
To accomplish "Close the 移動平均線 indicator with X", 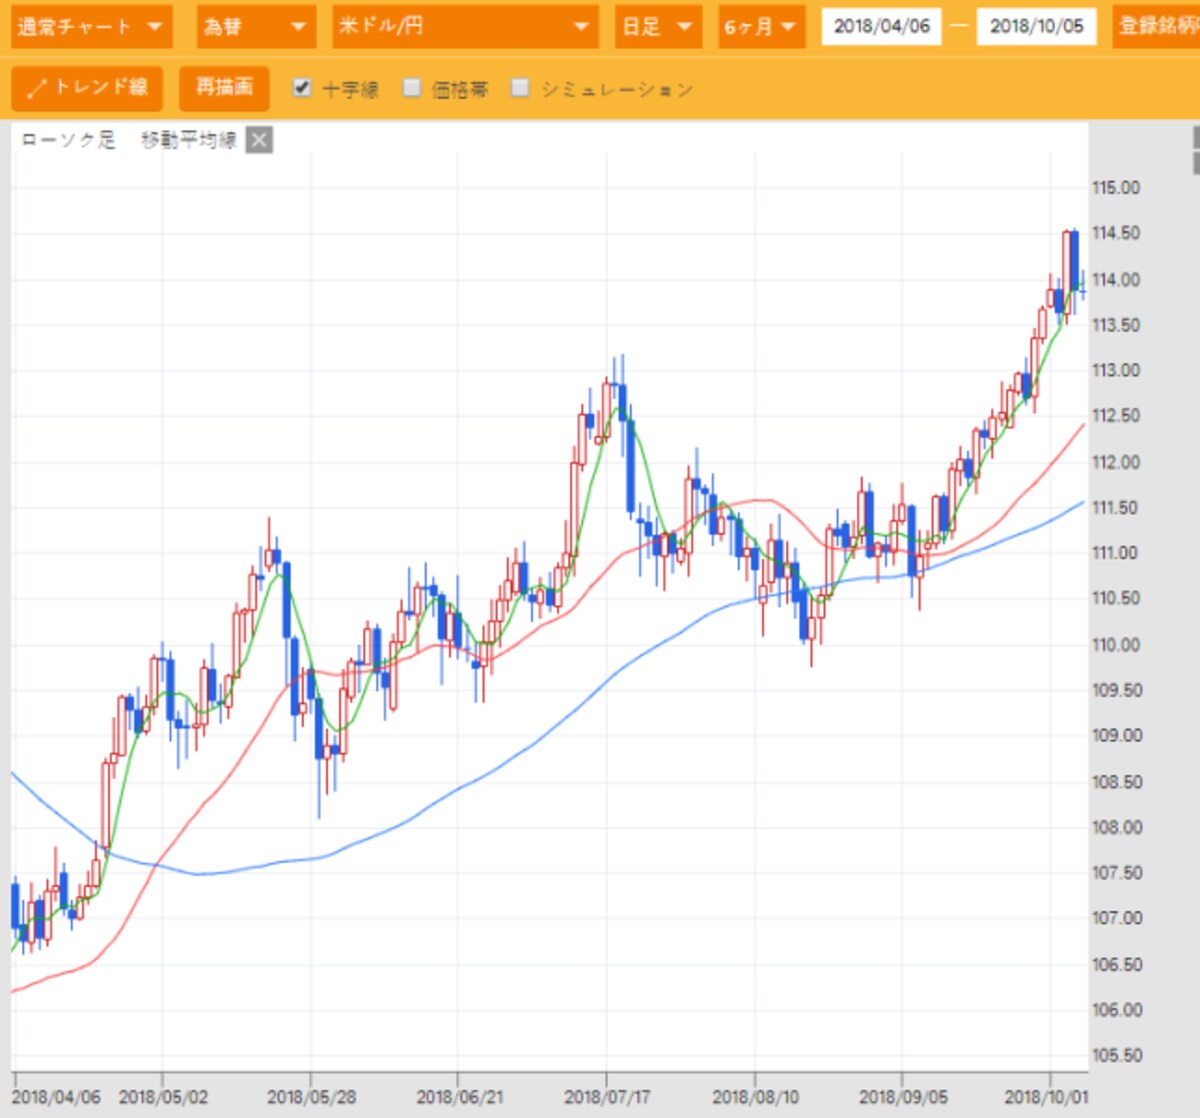I will click(x=259, y=140).
